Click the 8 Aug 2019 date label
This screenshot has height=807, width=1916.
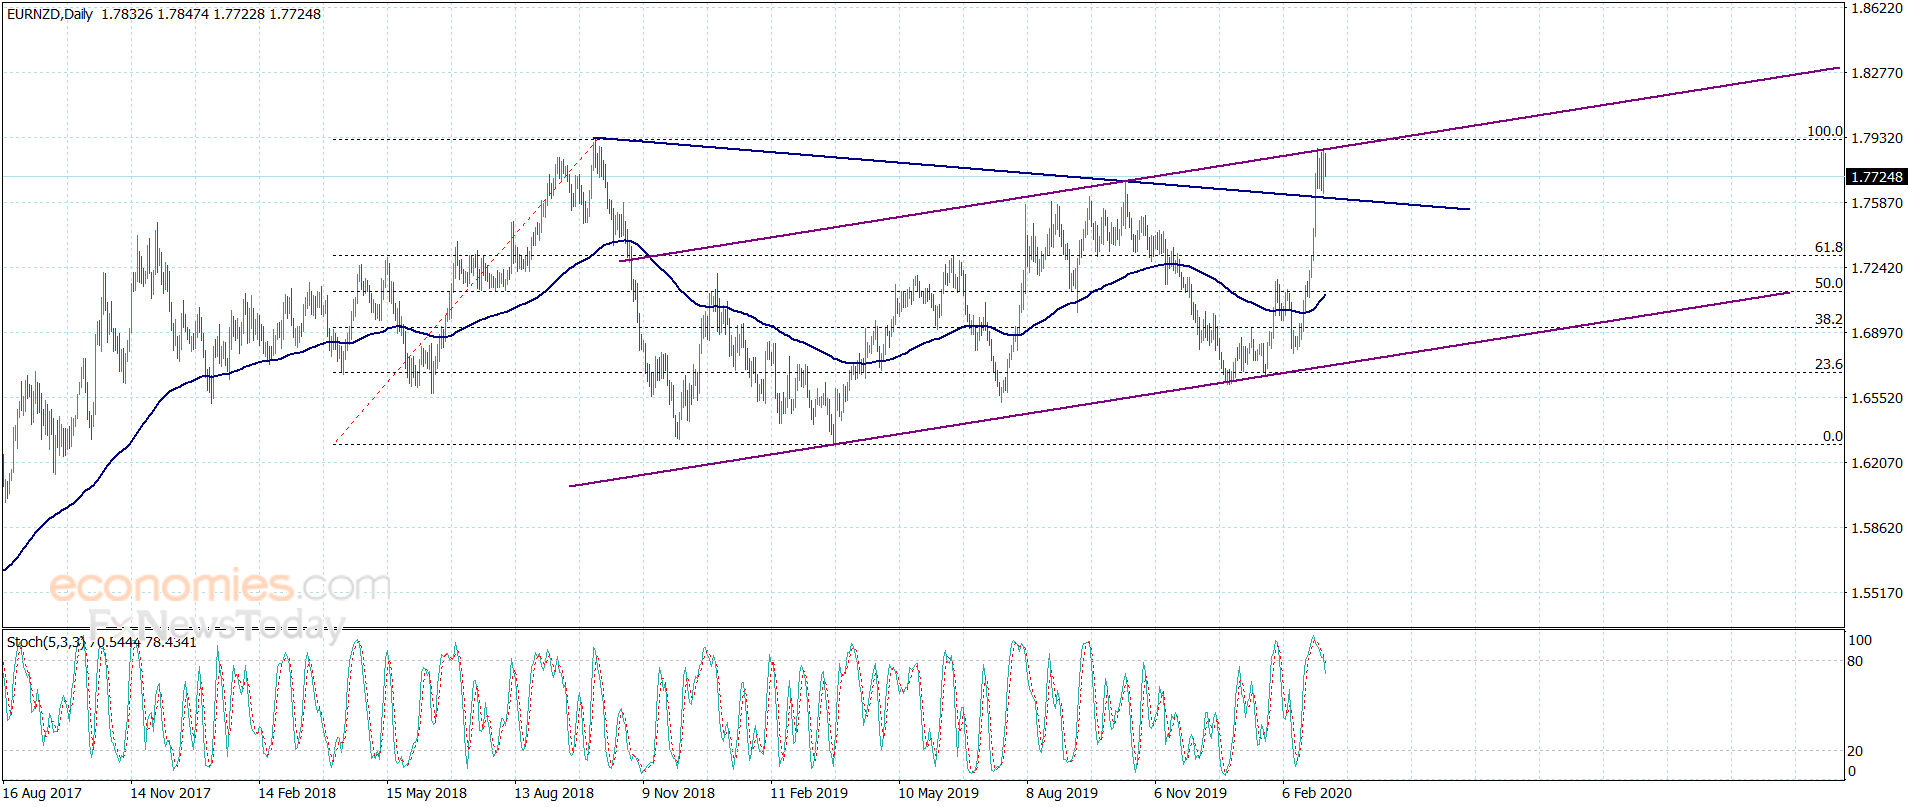coord(1062,793)
